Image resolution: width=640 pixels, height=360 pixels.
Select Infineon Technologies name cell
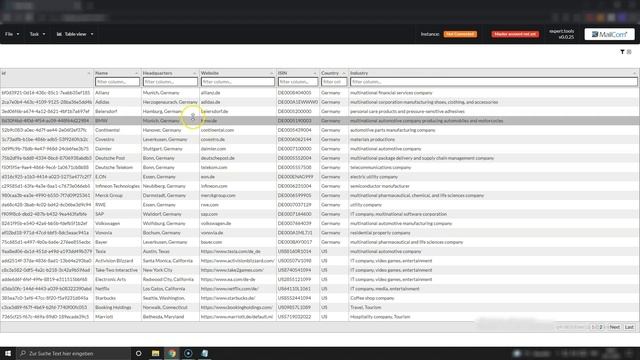tap(118, 186)
